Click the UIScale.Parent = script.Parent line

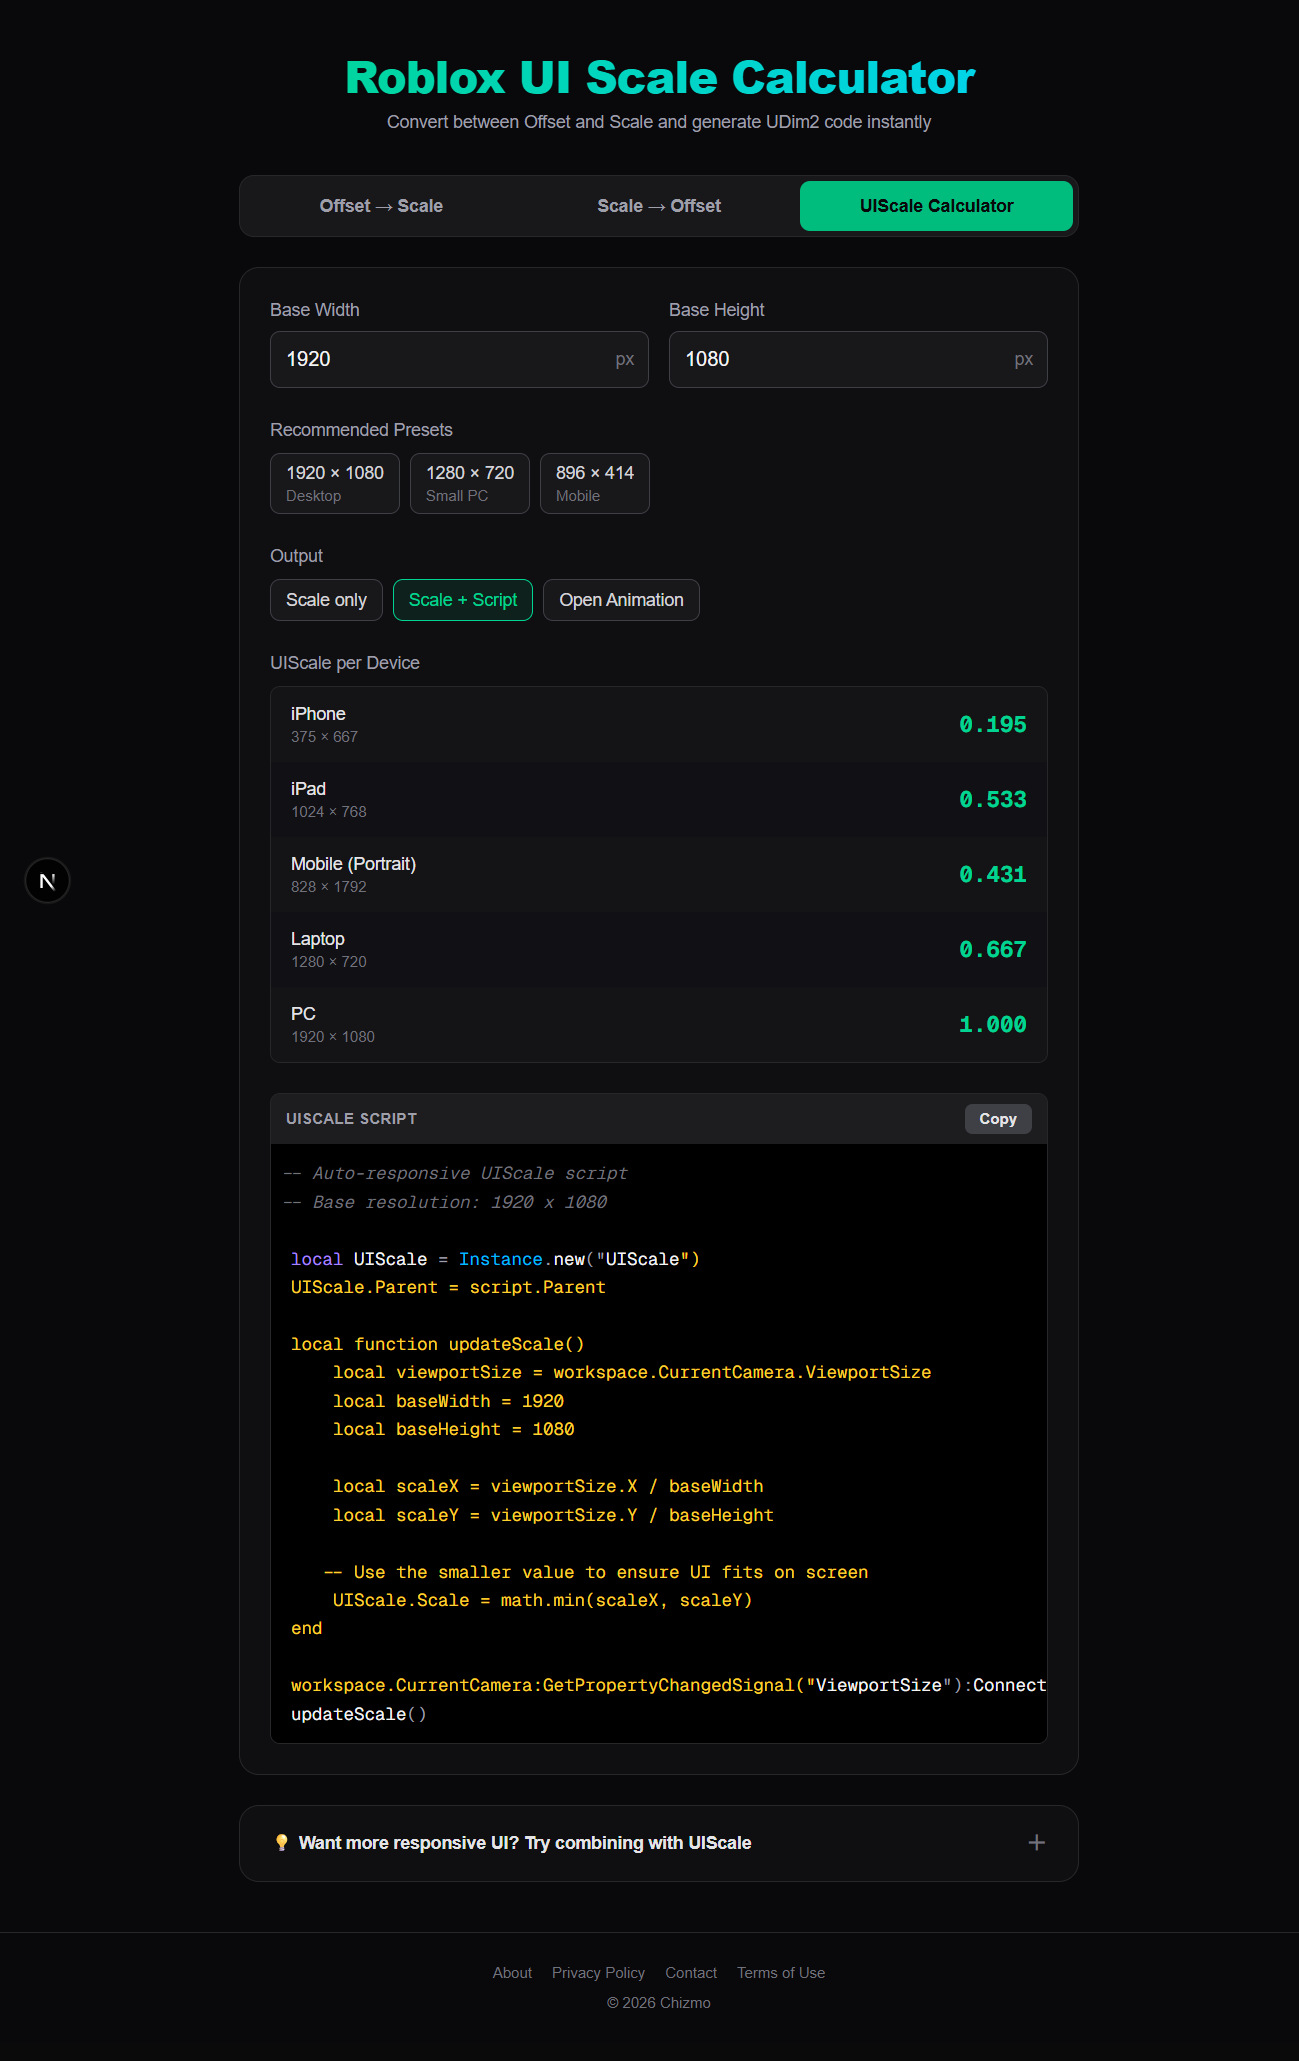pyautogui.click(x=448, y=1288)
